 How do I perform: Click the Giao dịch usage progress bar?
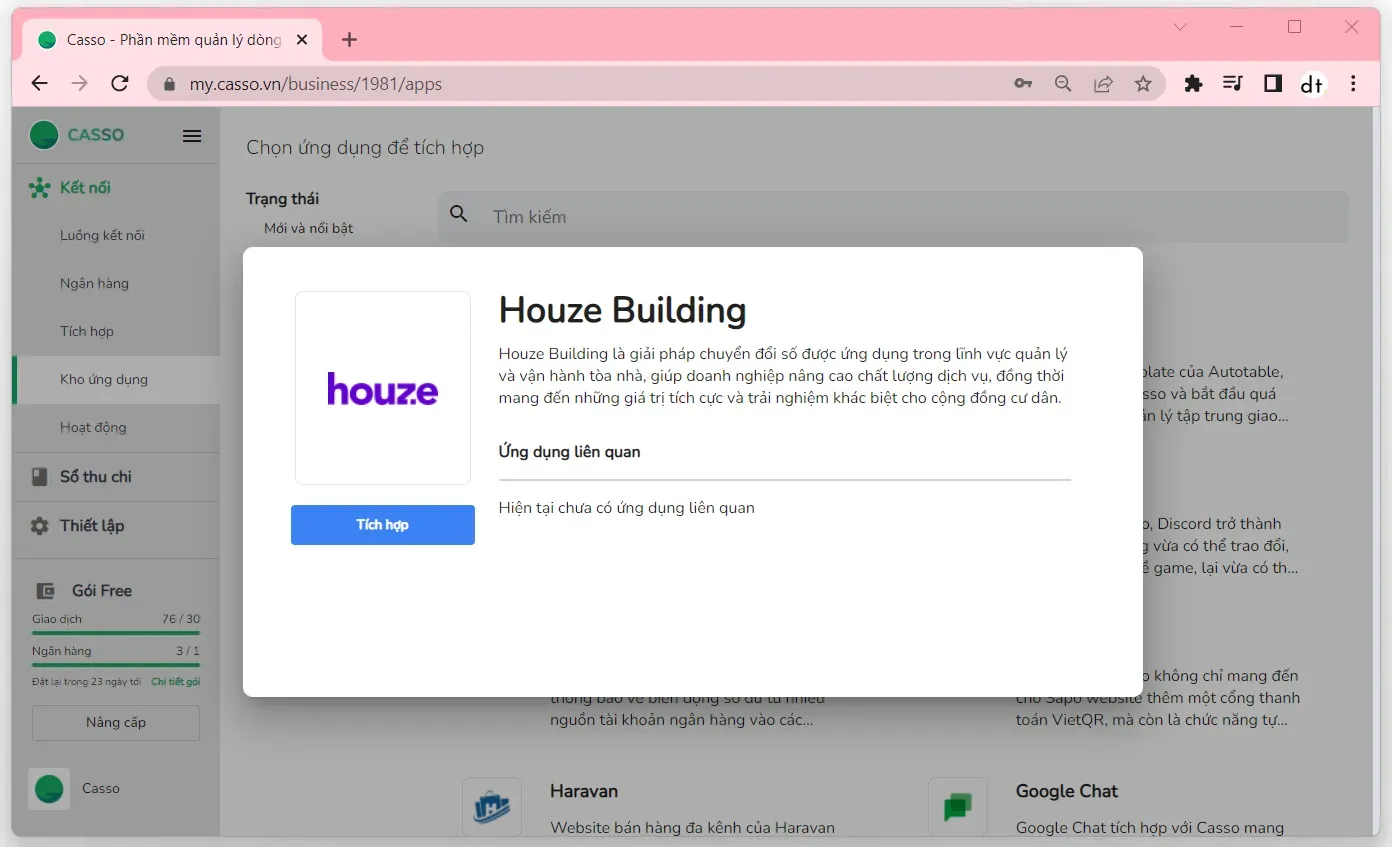coord(116,632)
